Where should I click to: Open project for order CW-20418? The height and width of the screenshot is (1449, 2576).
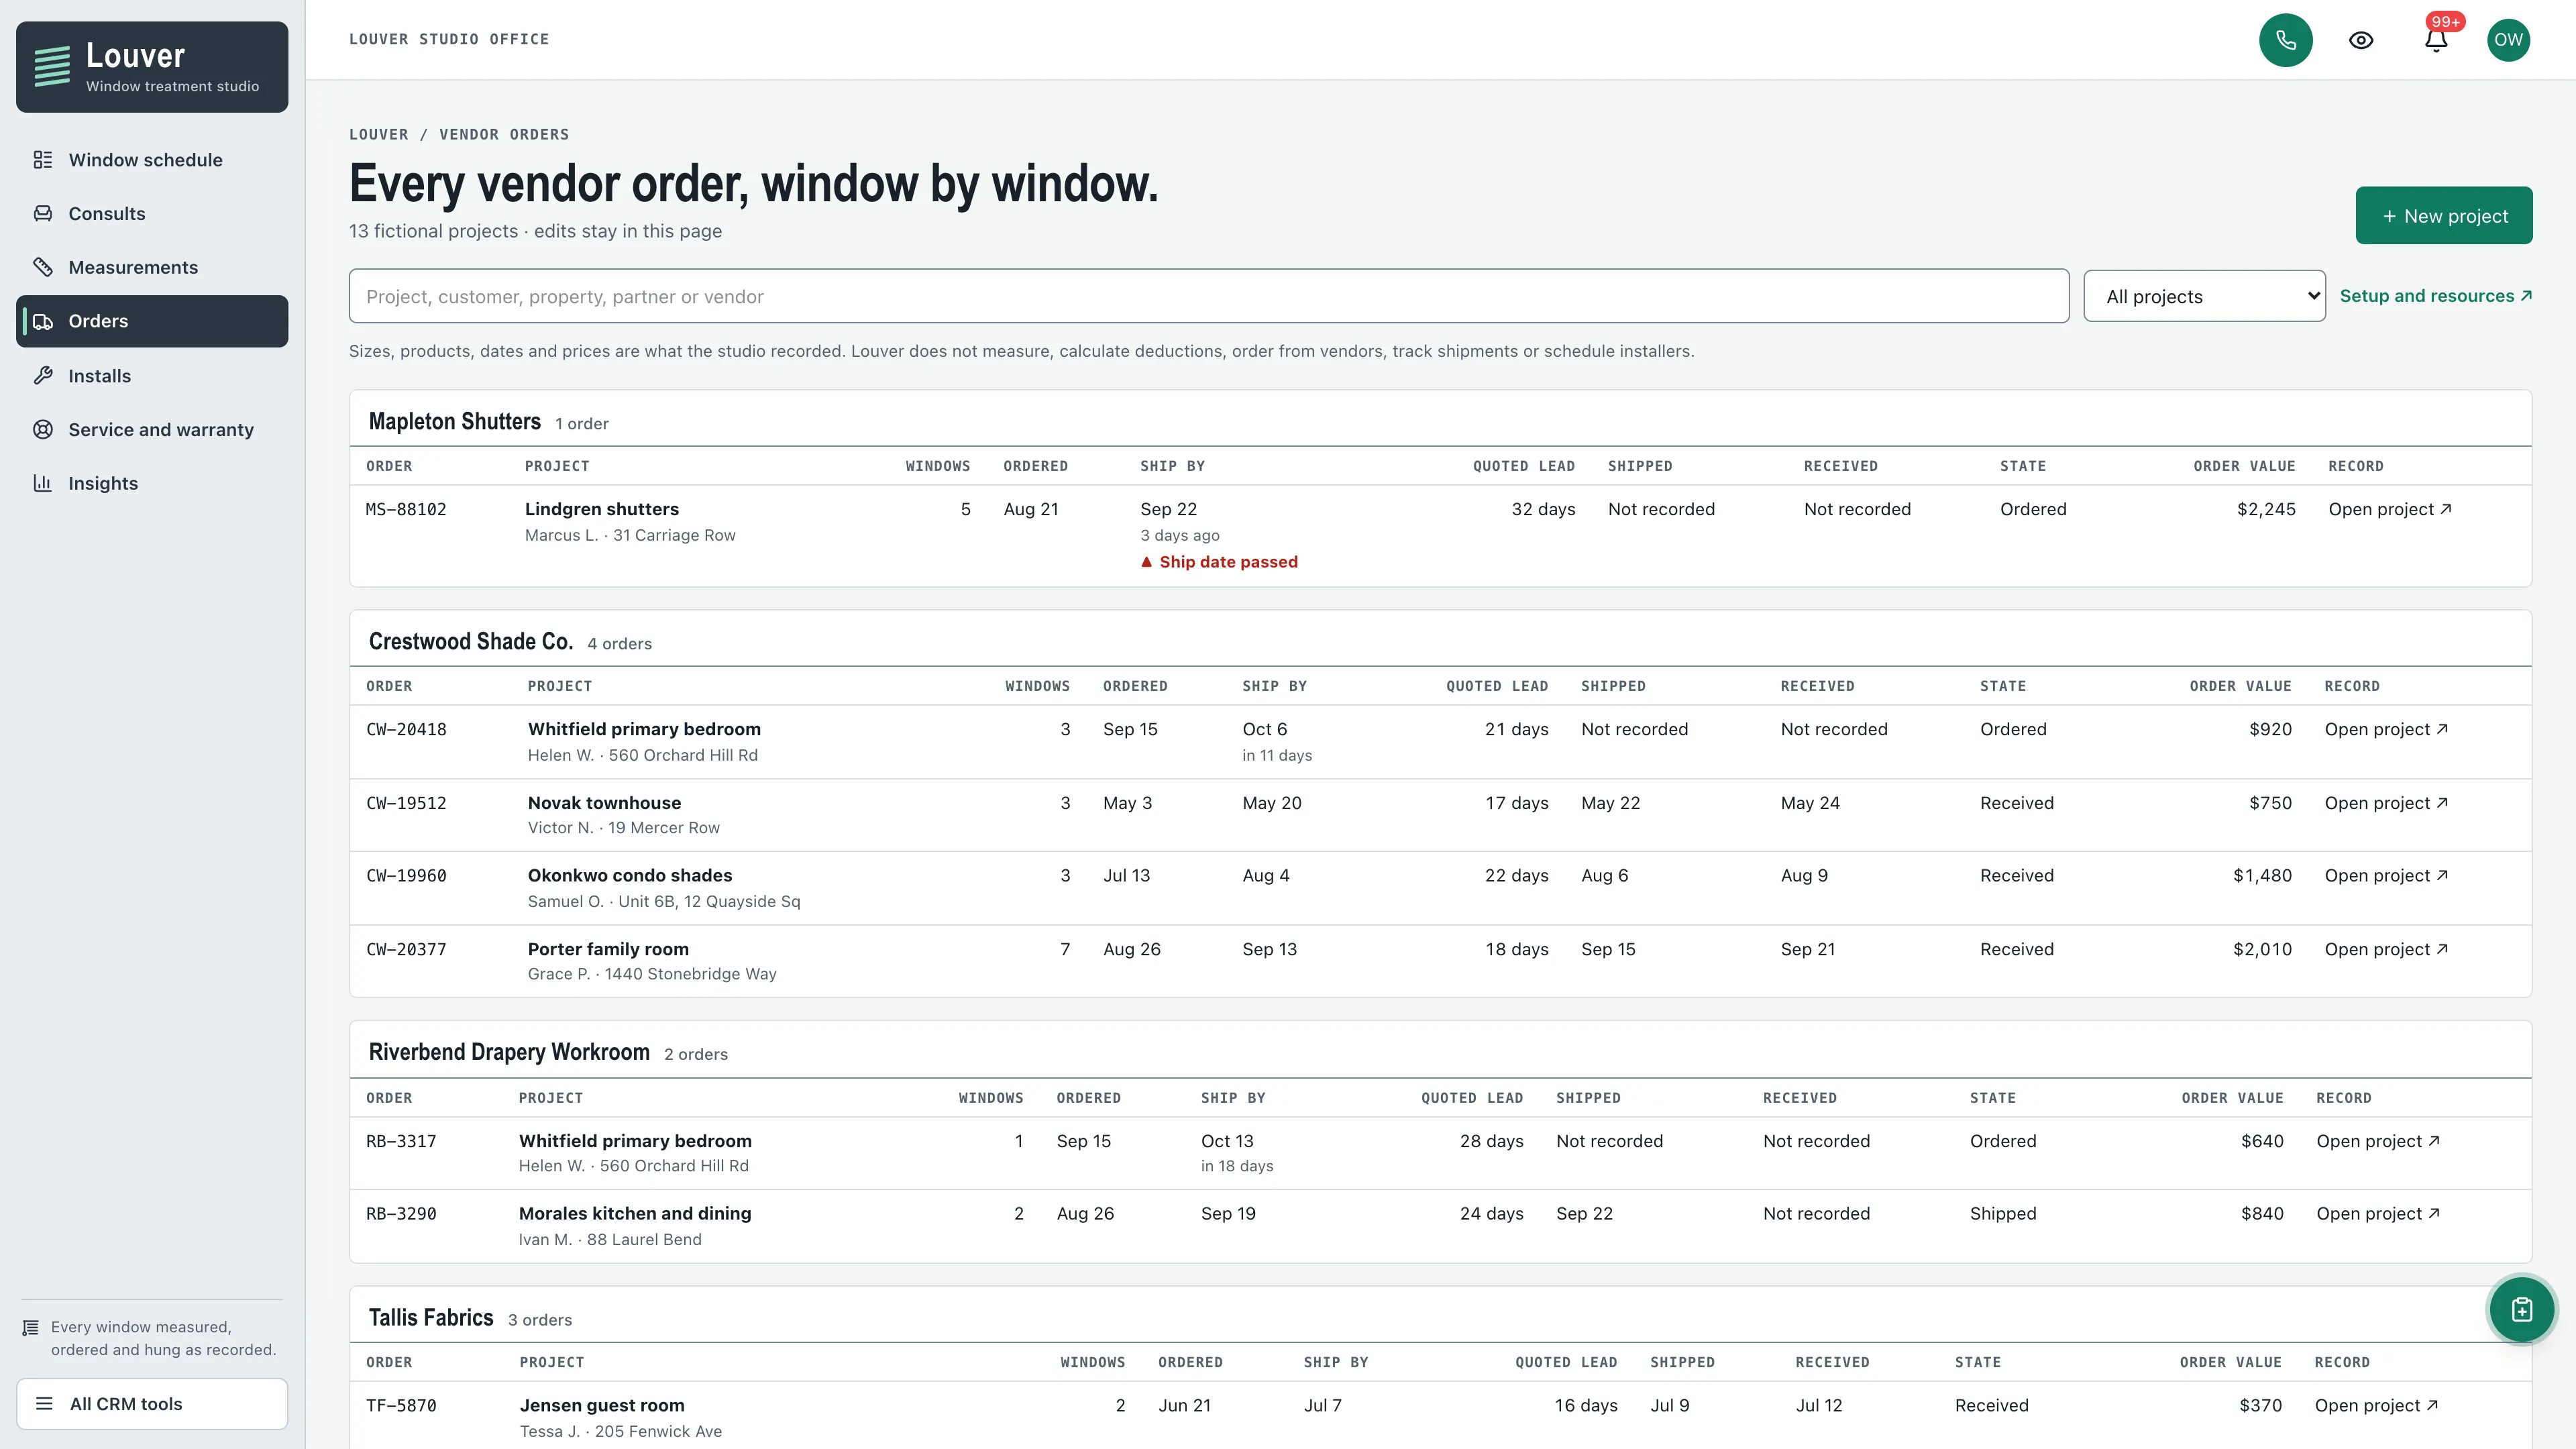tap(2385, 729)
